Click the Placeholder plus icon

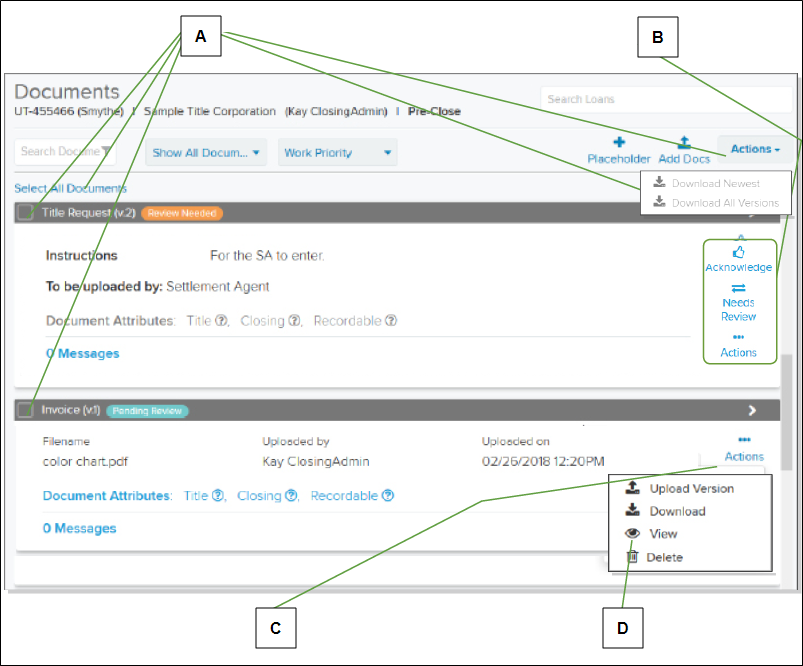(619, 142)
